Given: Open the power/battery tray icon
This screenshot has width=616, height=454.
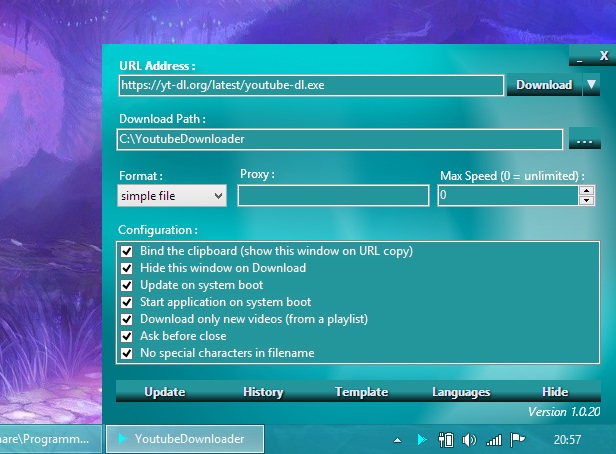Looking at the screenshot, I should [x=446, y=440].
